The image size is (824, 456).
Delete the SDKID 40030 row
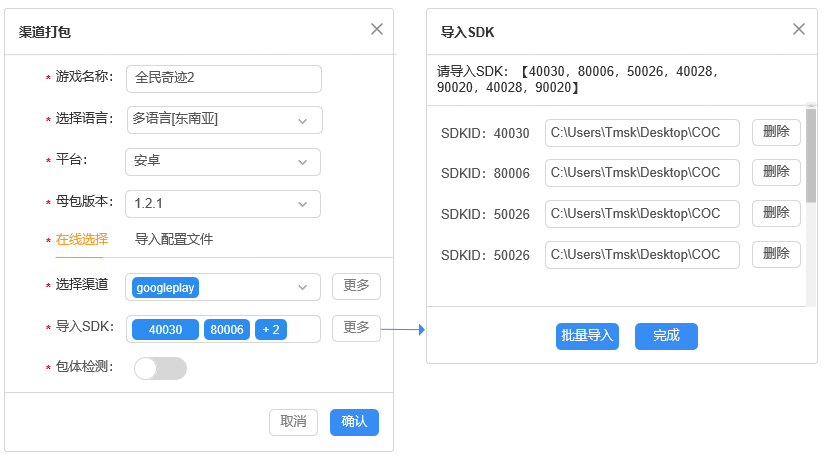[x=776, y=132]
